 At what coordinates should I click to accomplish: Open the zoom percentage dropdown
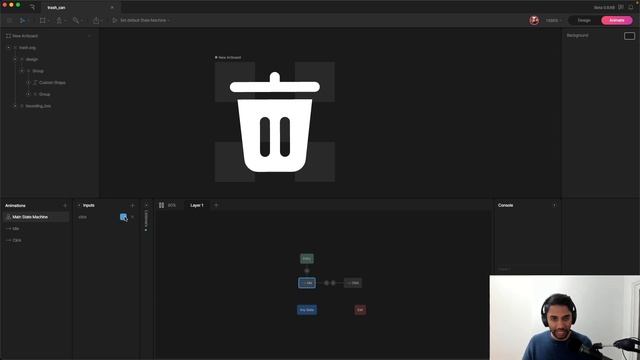553,20
